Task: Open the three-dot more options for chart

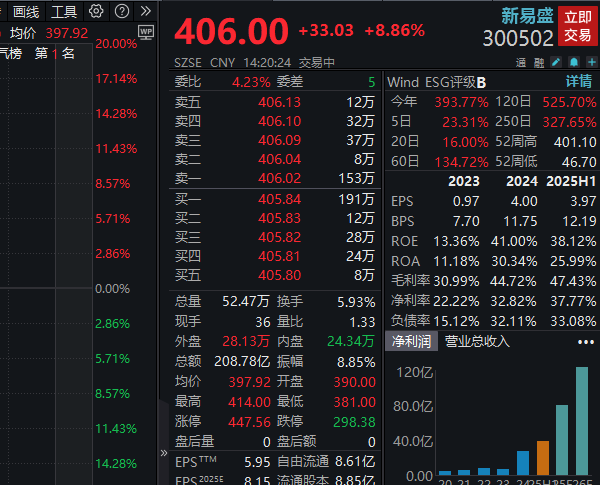Action: [x=585, y=341]
